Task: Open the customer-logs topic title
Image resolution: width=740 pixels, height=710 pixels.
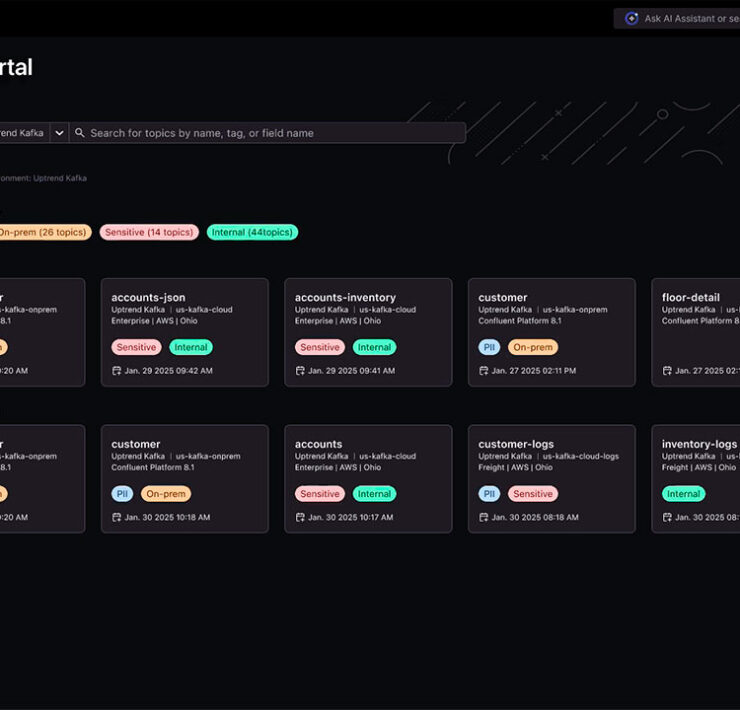Action: [516, 444]
